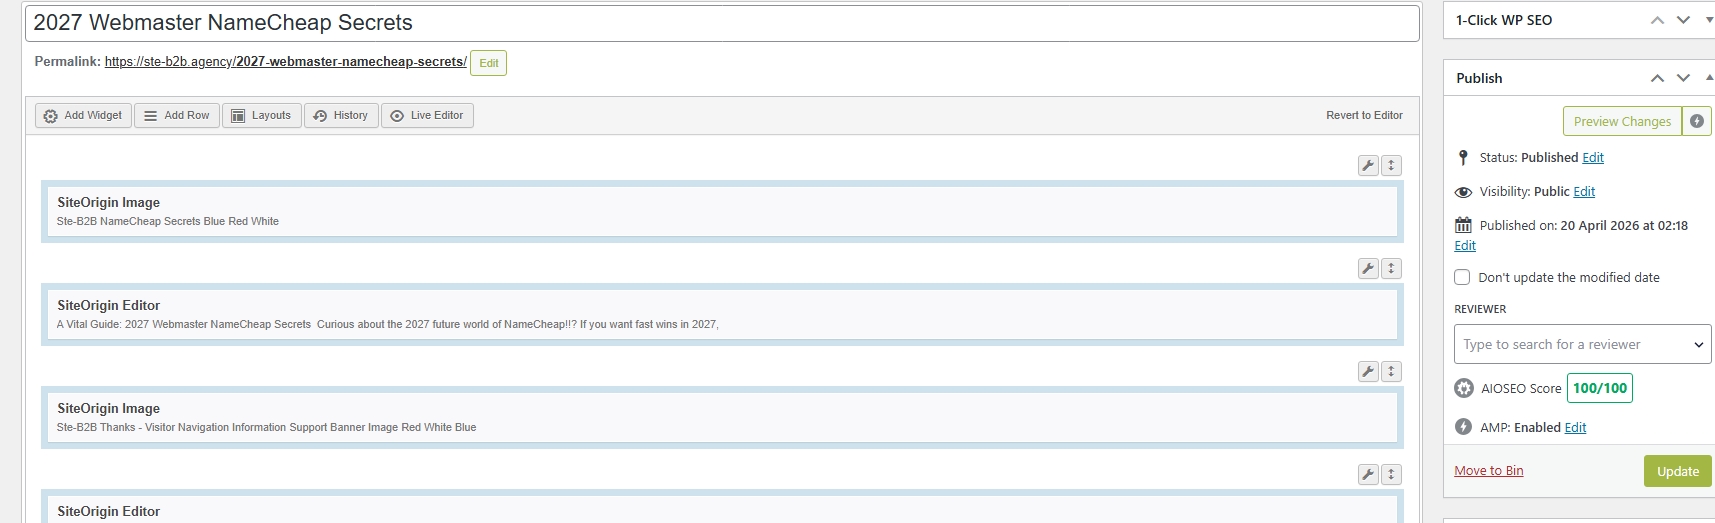Screen dimensions: 1715x523
Task: Open wrench settings for A Vital Guide editor row
Action: (x=1368, y=268)
